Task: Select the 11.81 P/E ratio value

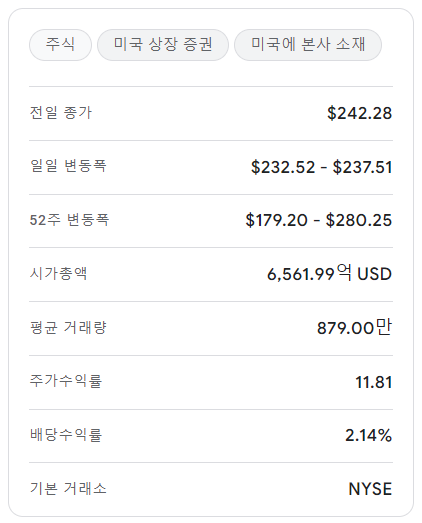Action: (374, 382)
